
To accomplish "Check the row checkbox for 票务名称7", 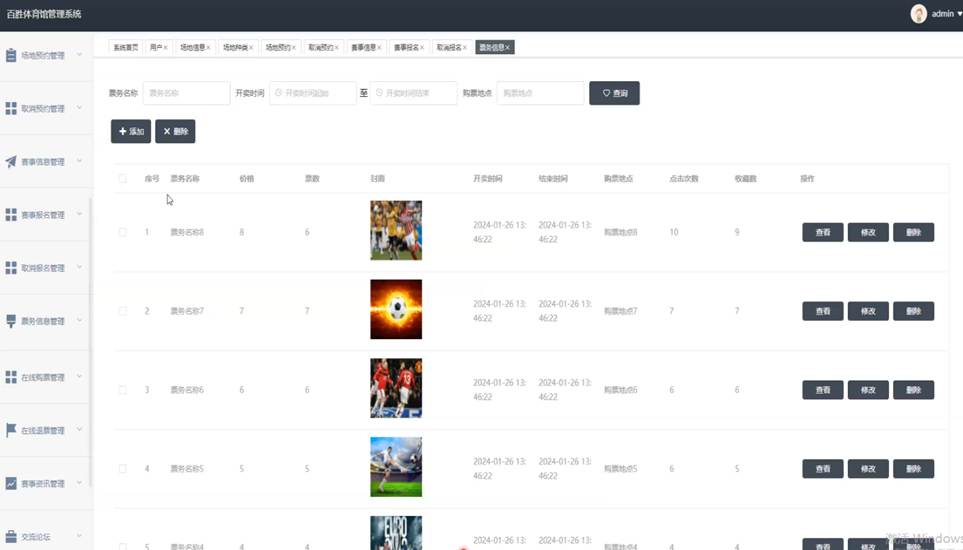I will pos(122,311).
